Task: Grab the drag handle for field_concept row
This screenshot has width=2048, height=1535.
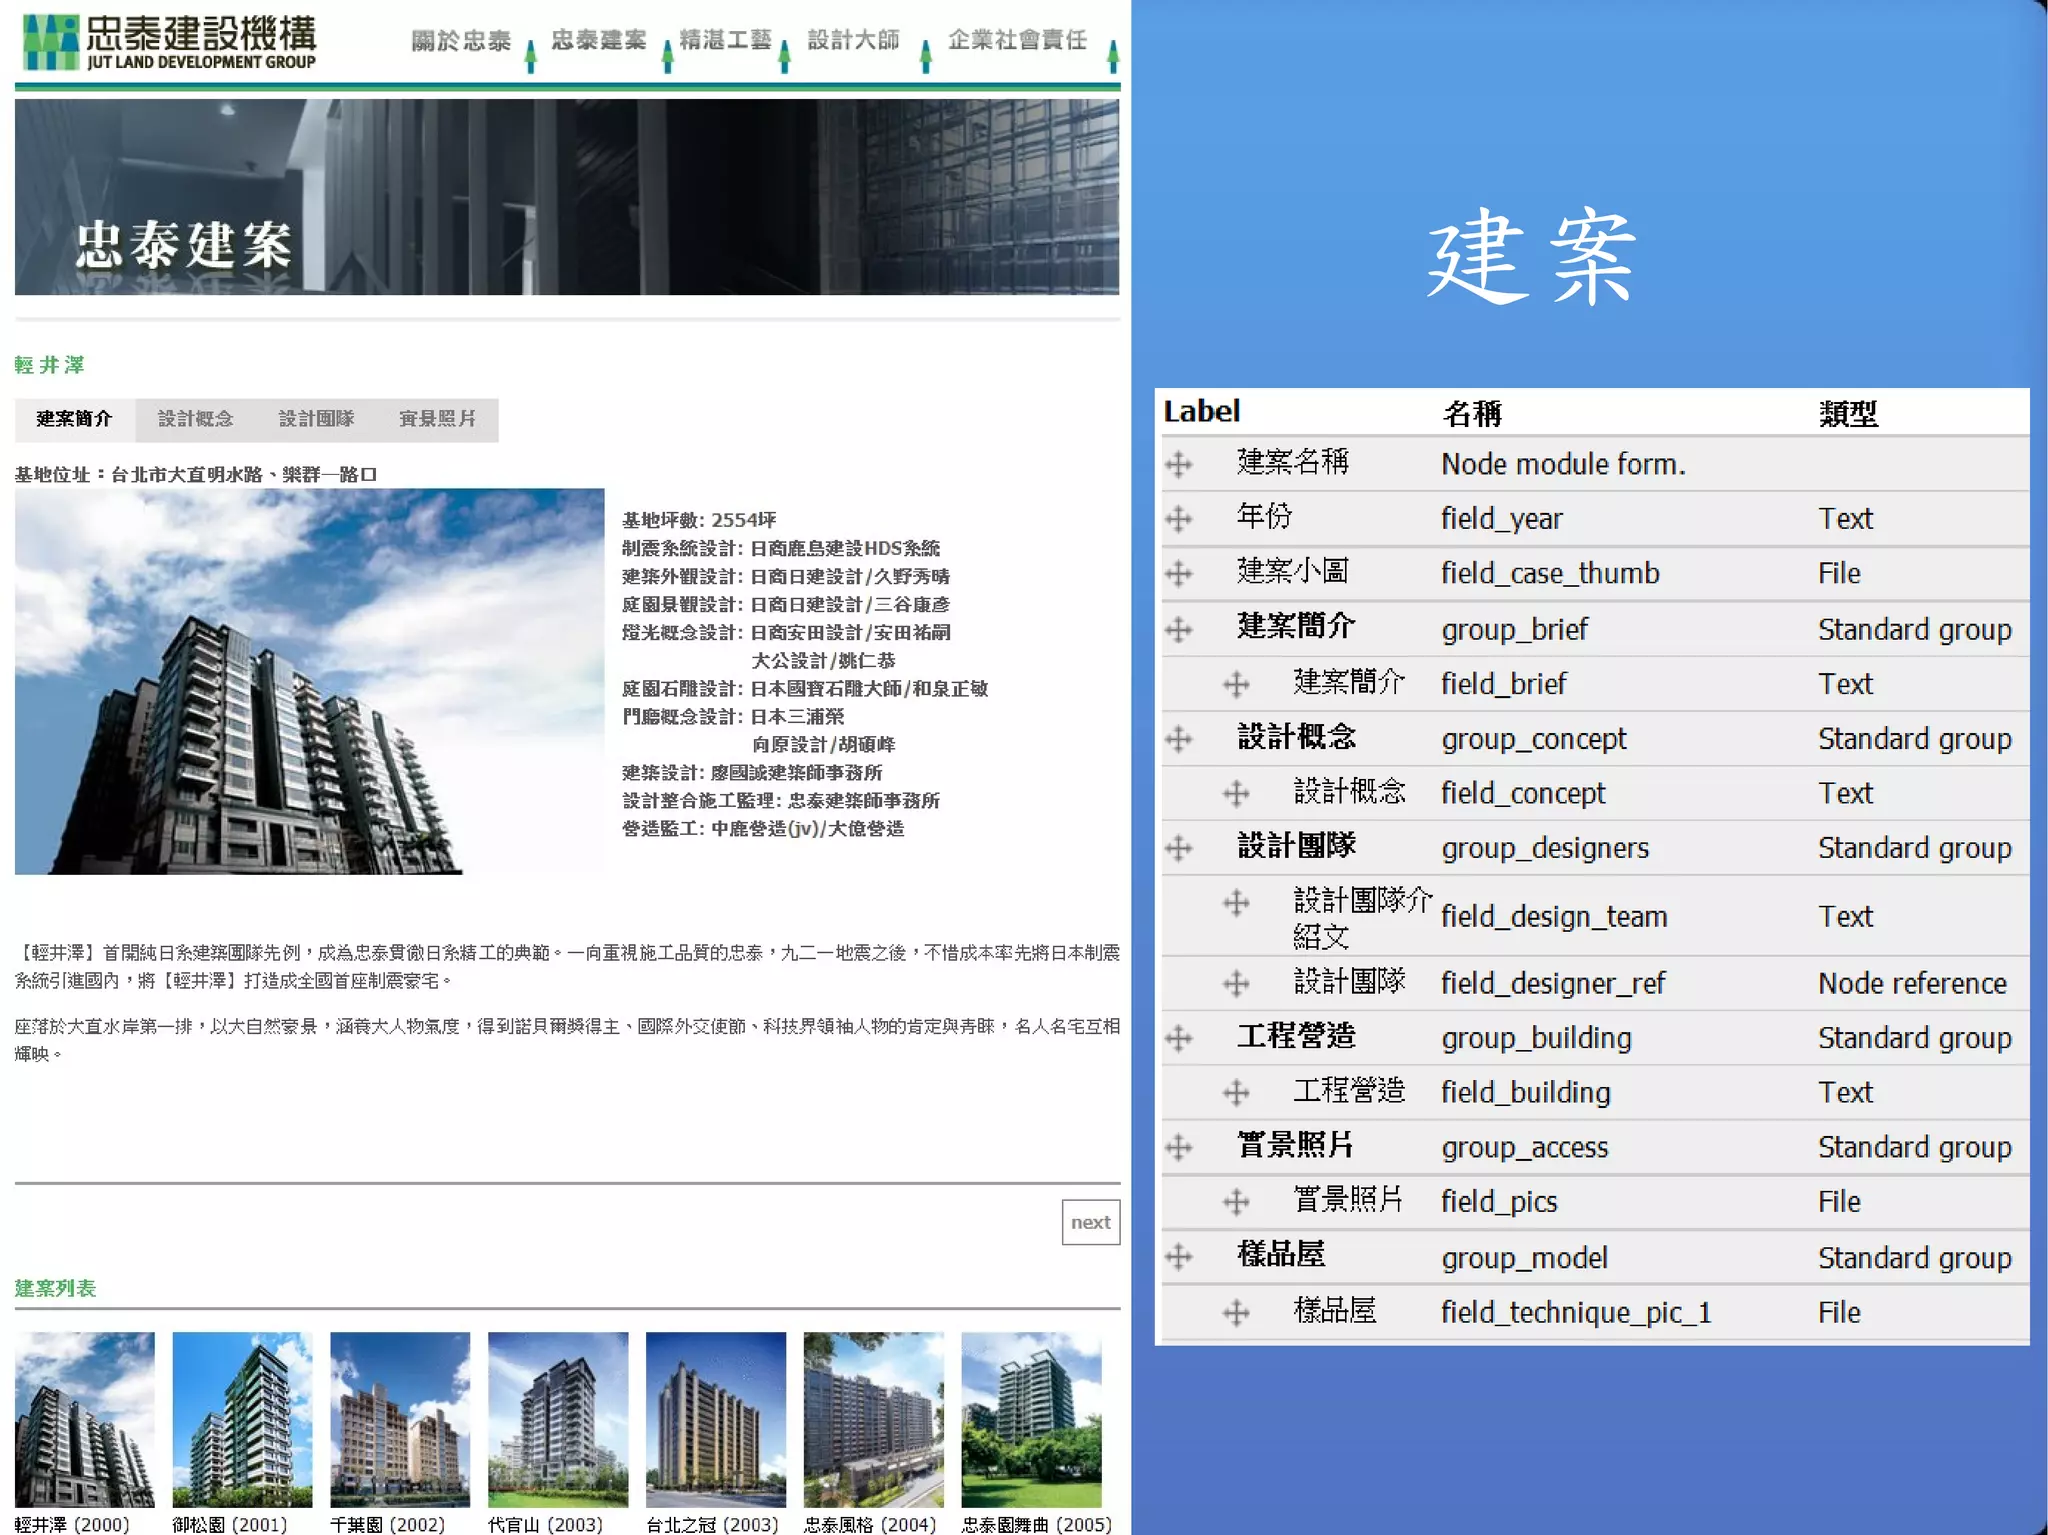Action: click(x=1236, y=793)
